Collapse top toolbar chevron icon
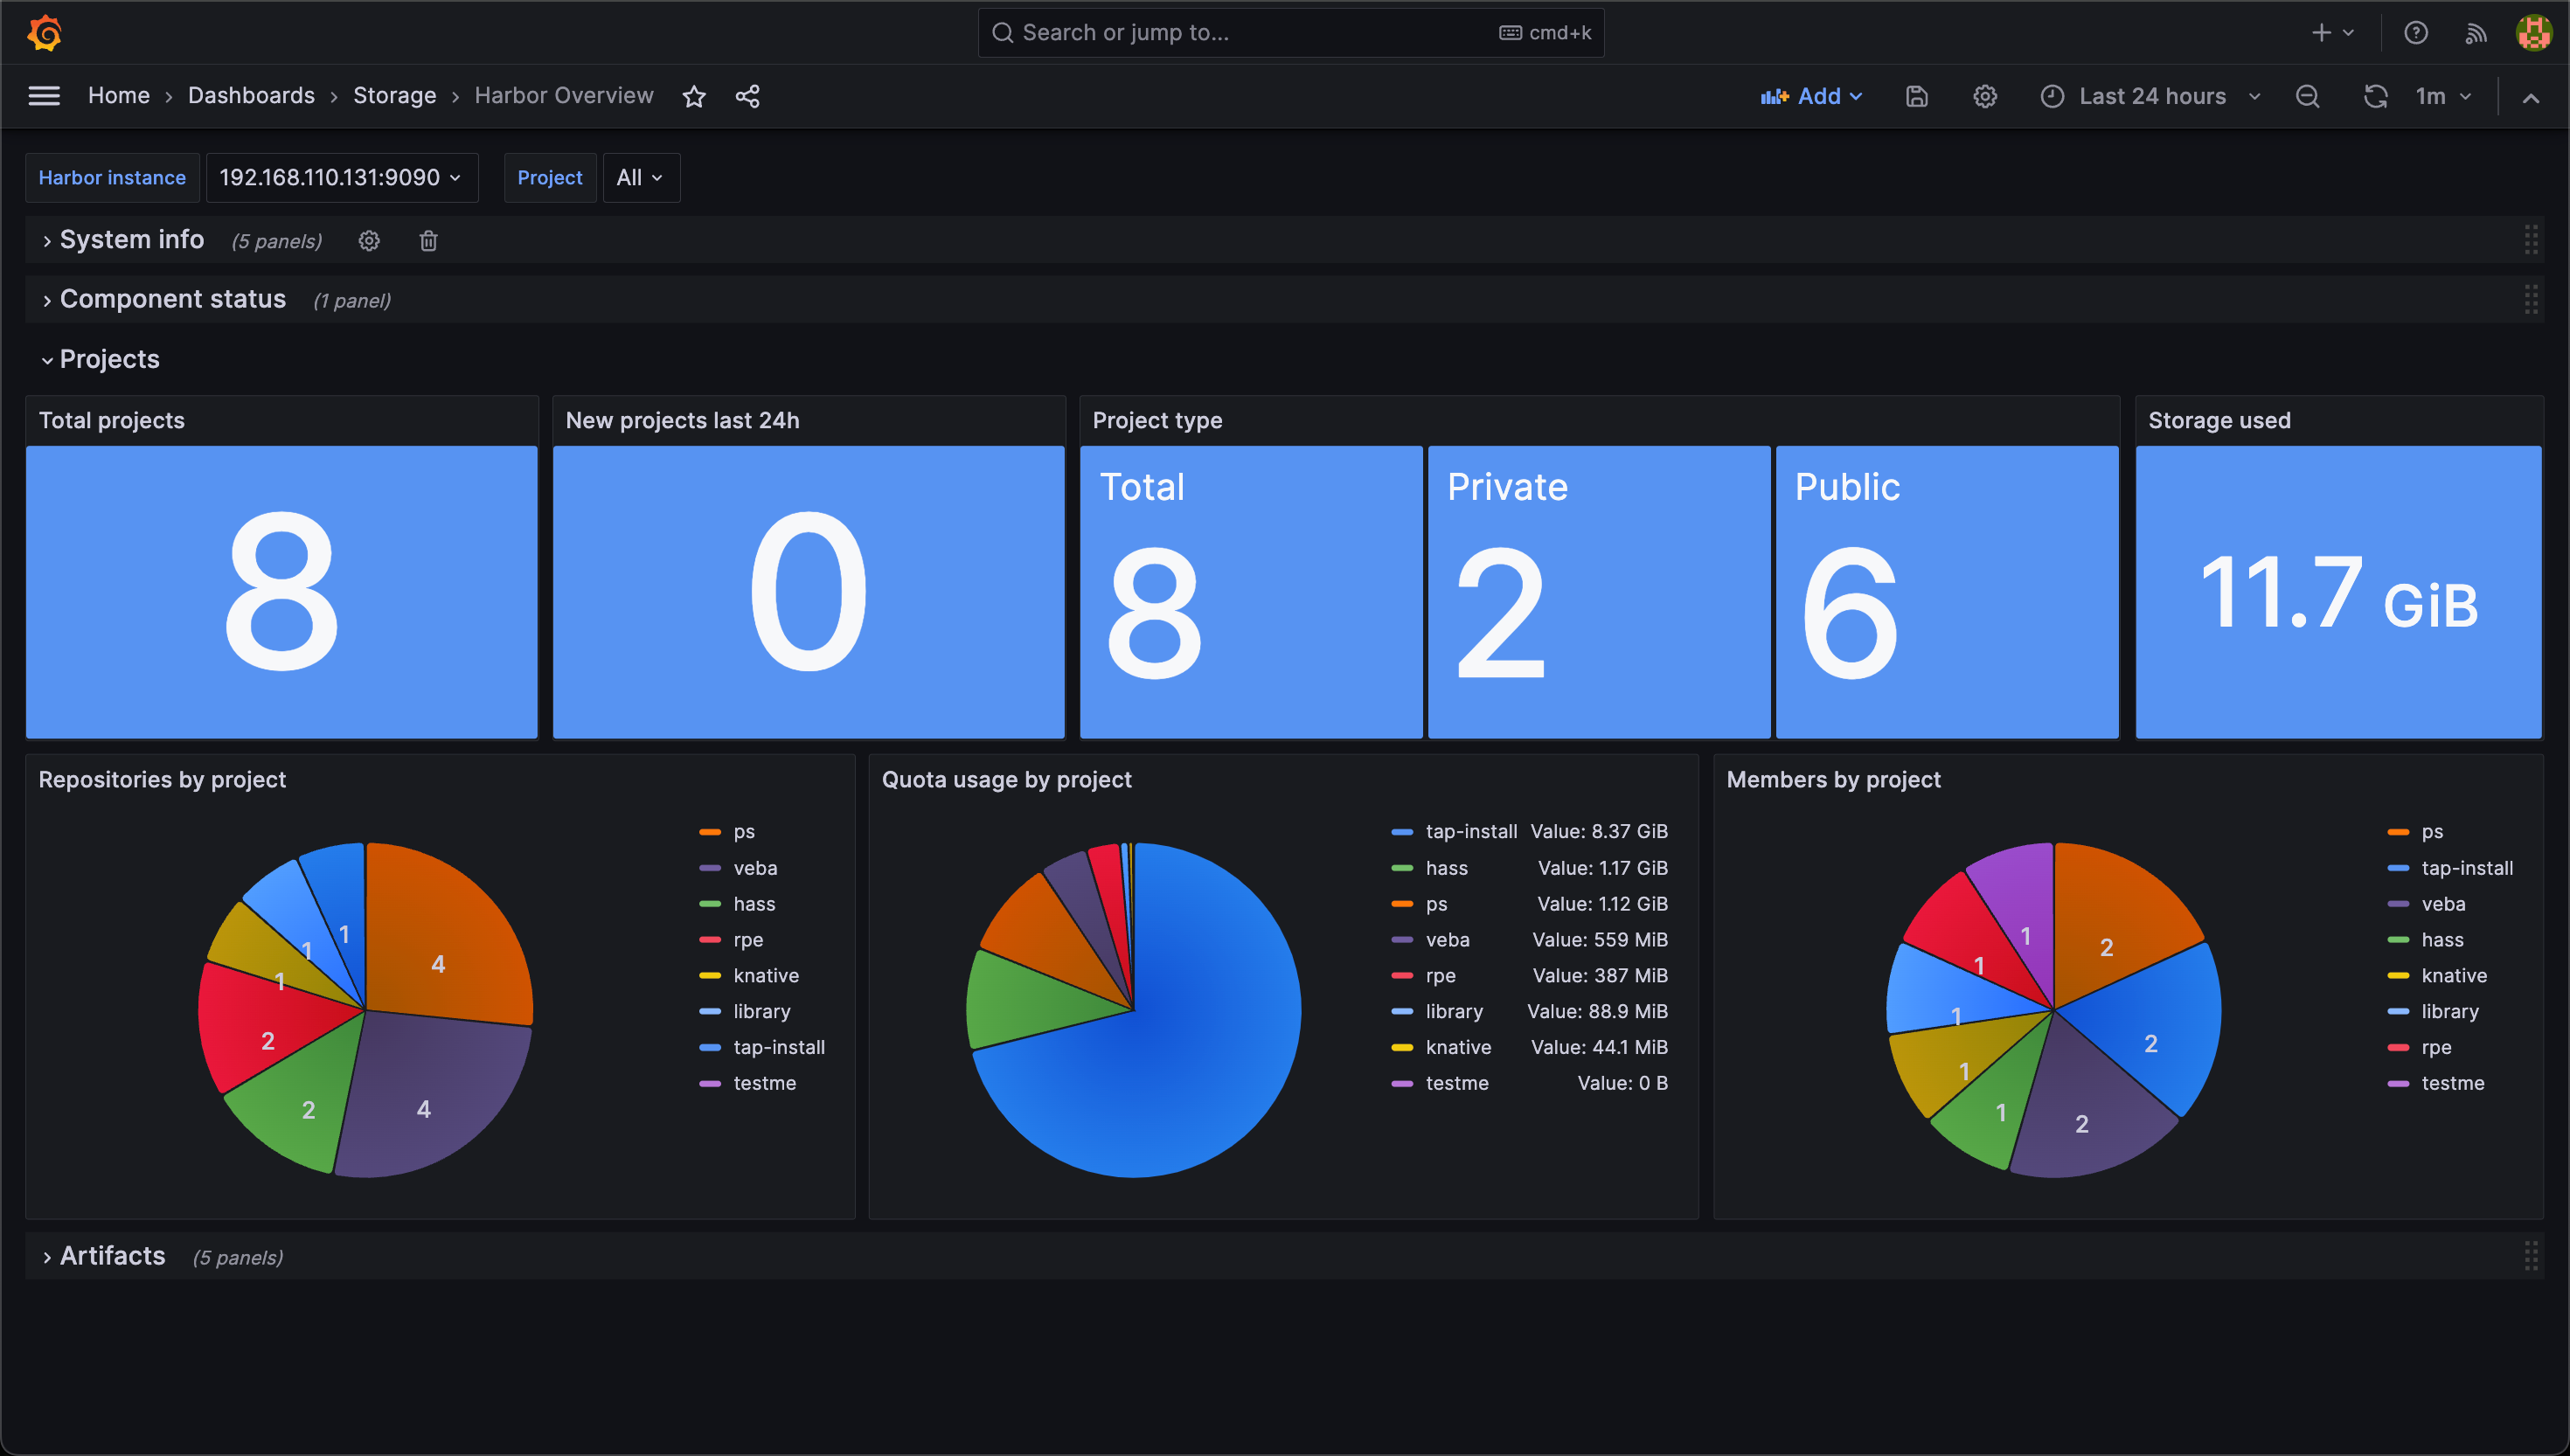The height and width of the screenshot is (1456, 2570). pos(2531,98)
